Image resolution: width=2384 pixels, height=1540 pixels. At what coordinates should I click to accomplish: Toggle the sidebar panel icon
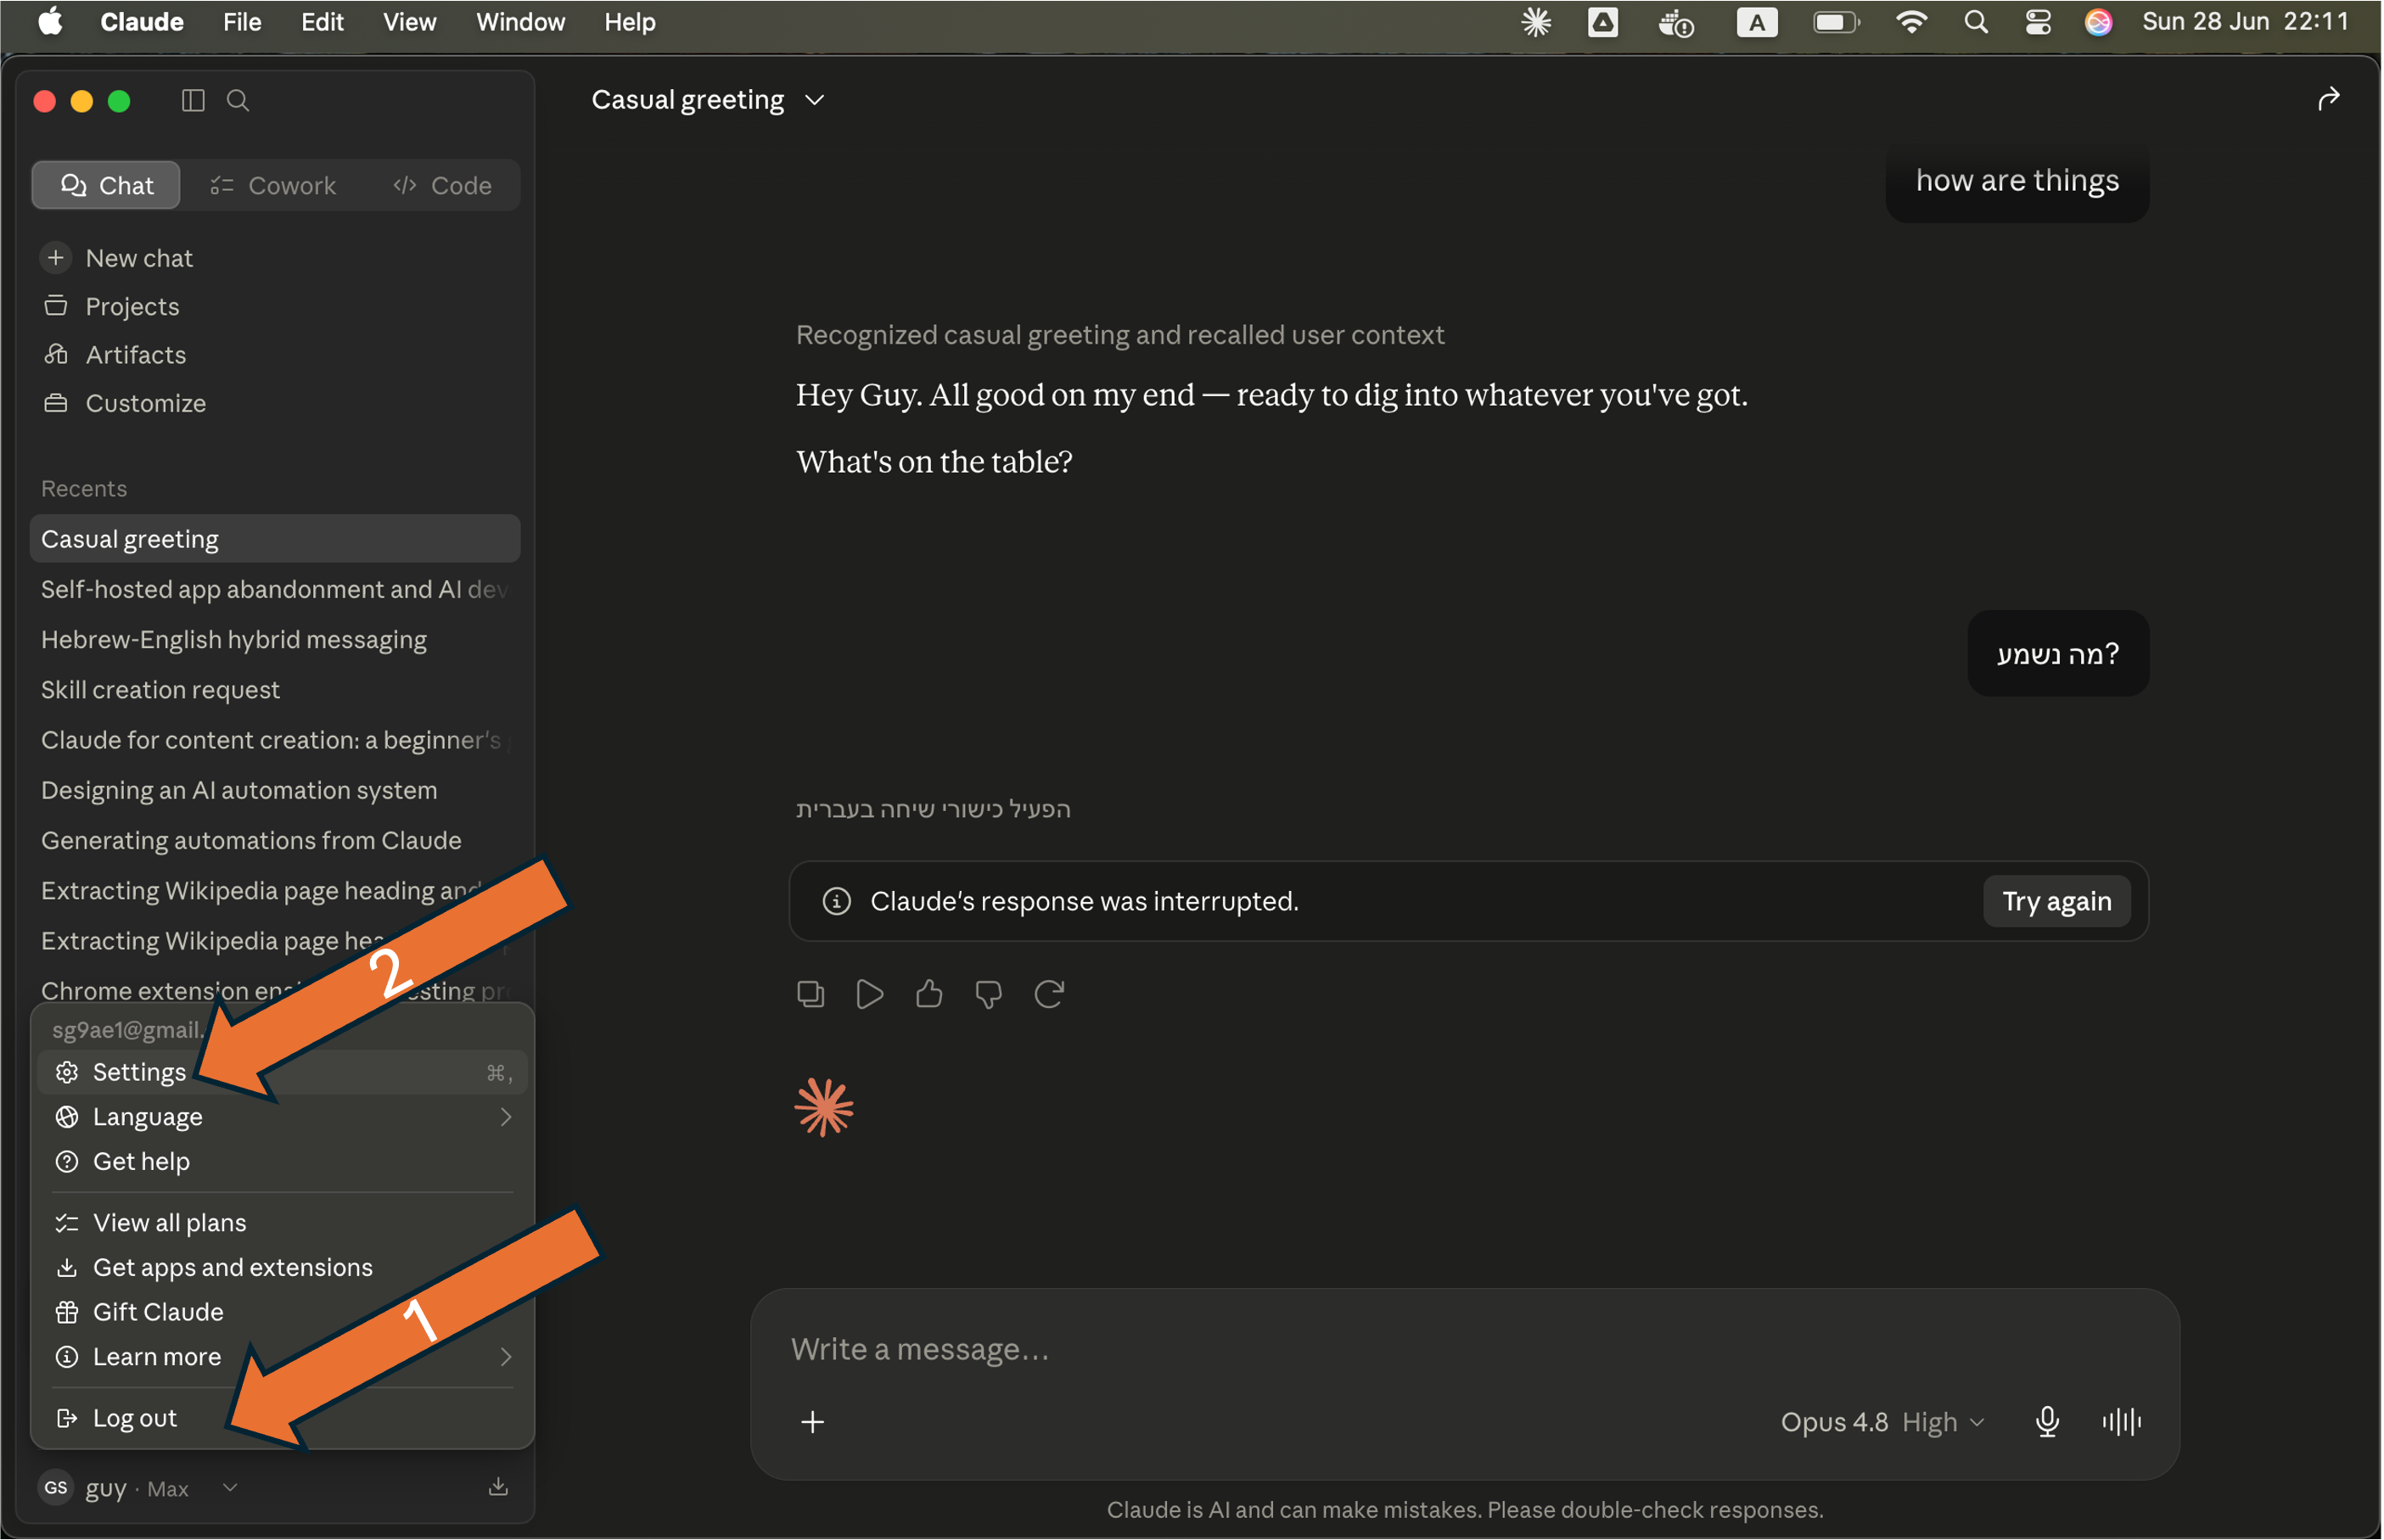(x=193, y=100)
